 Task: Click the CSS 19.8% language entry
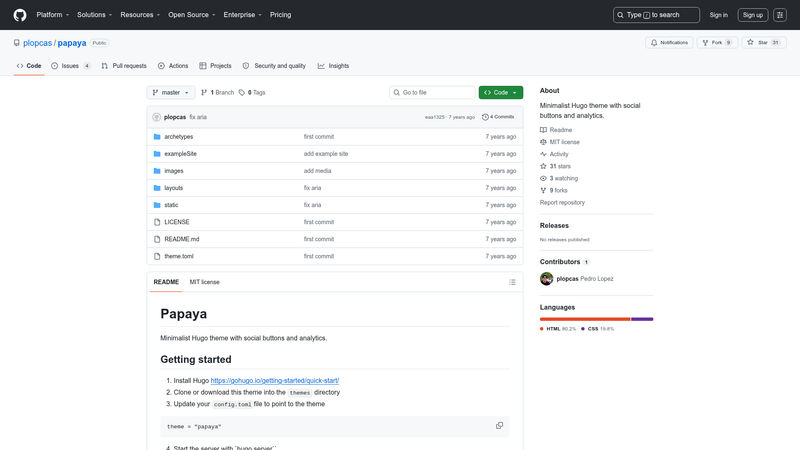pyautogui.click(x=598, y=329)
